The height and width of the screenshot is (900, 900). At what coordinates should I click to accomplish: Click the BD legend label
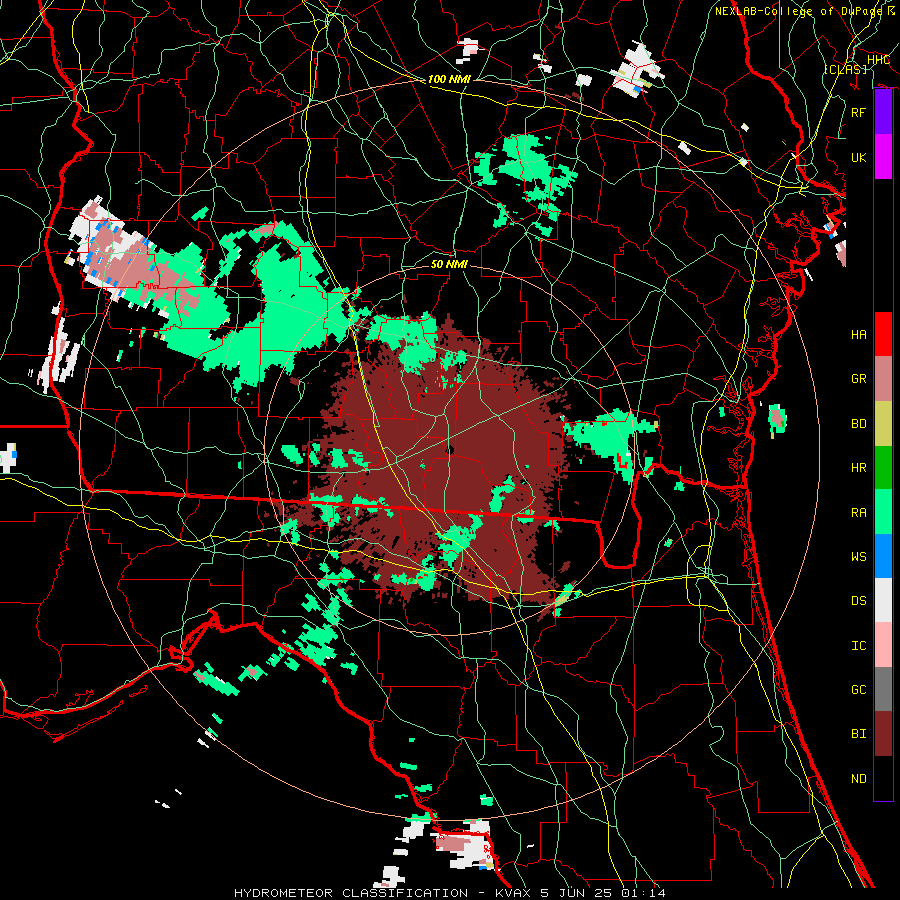tap(859, 424)
